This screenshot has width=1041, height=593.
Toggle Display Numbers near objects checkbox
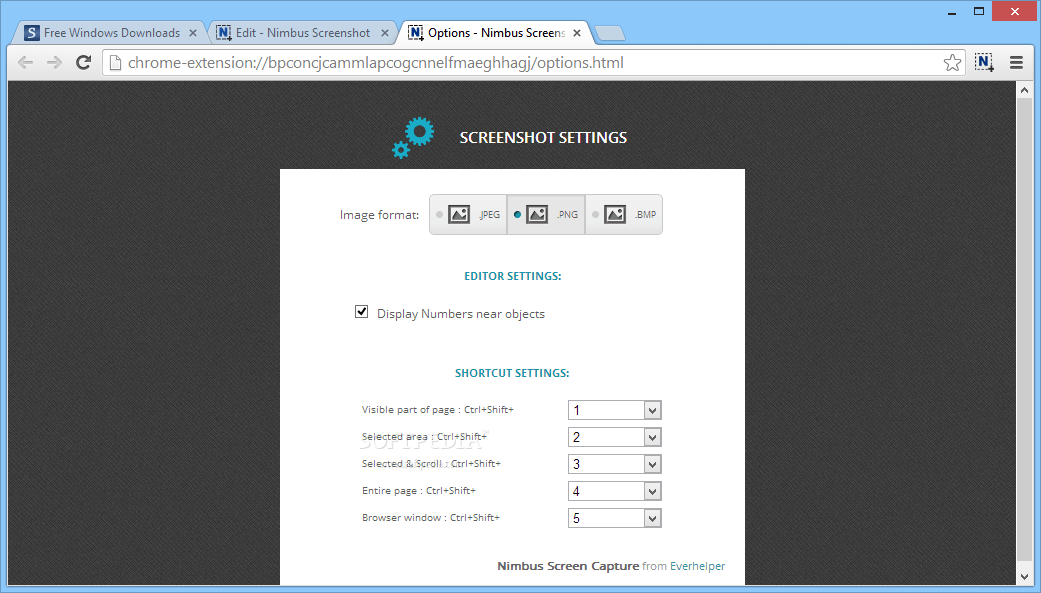tap(361, 311)
